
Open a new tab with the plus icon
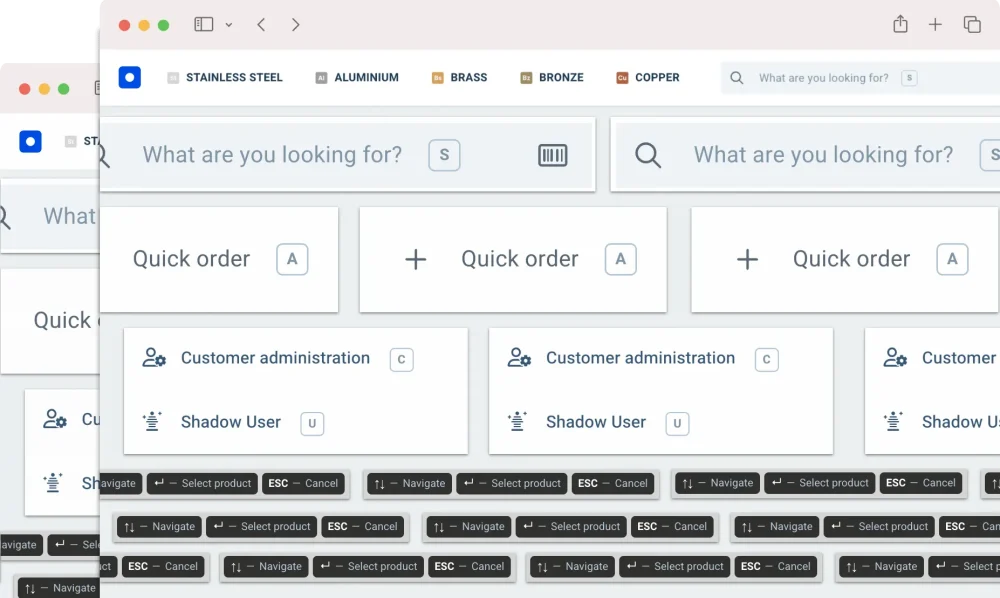(x=935, y=25)
